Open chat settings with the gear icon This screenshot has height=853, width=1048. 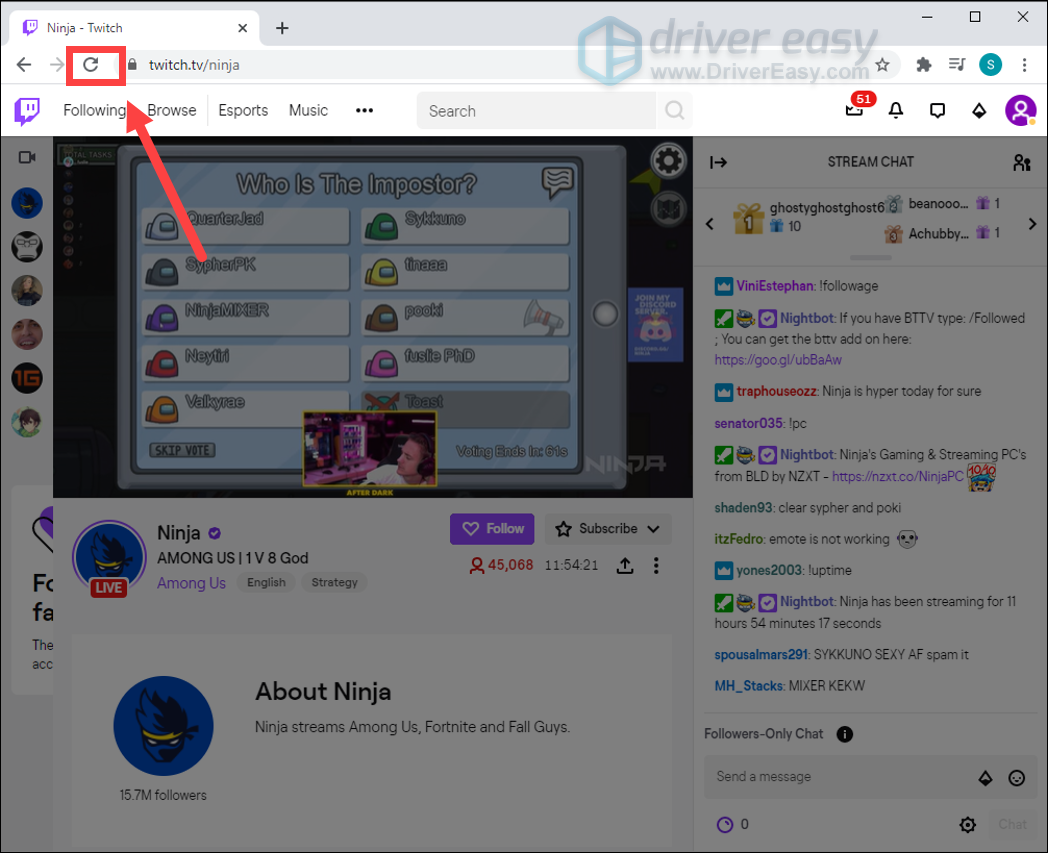point(967,824)
